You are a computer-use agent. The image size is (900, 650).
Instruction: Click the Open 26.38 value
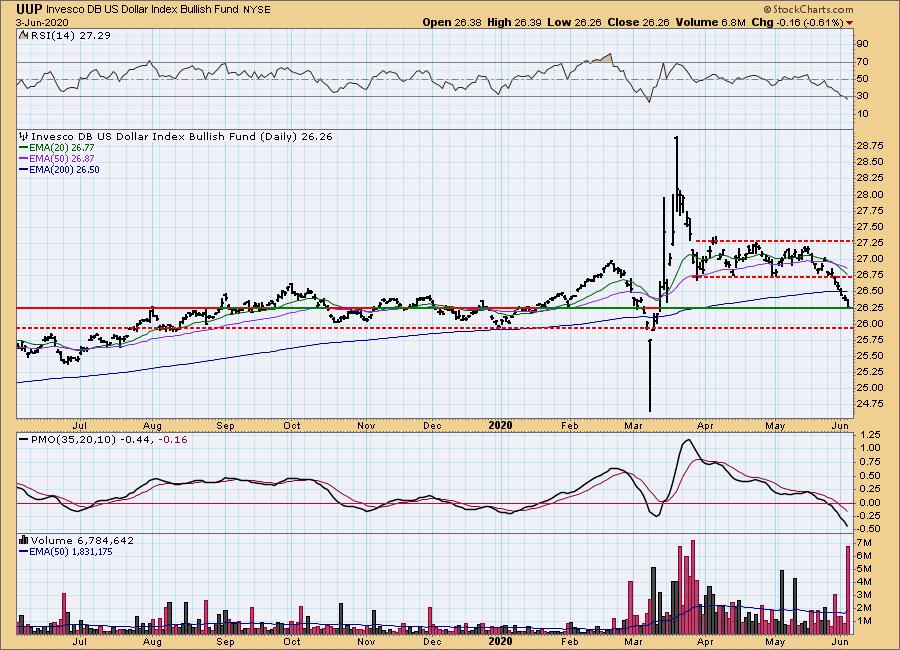pyautogui.click(x=453, y=22)
